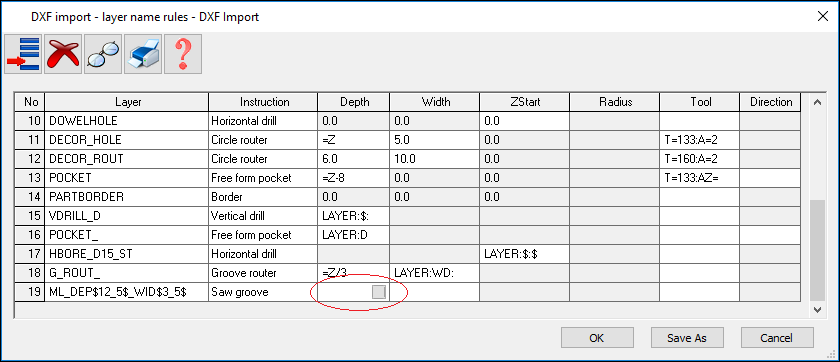Select row number 15
This screenshot has height=362, width=840.
coord(29,216)
